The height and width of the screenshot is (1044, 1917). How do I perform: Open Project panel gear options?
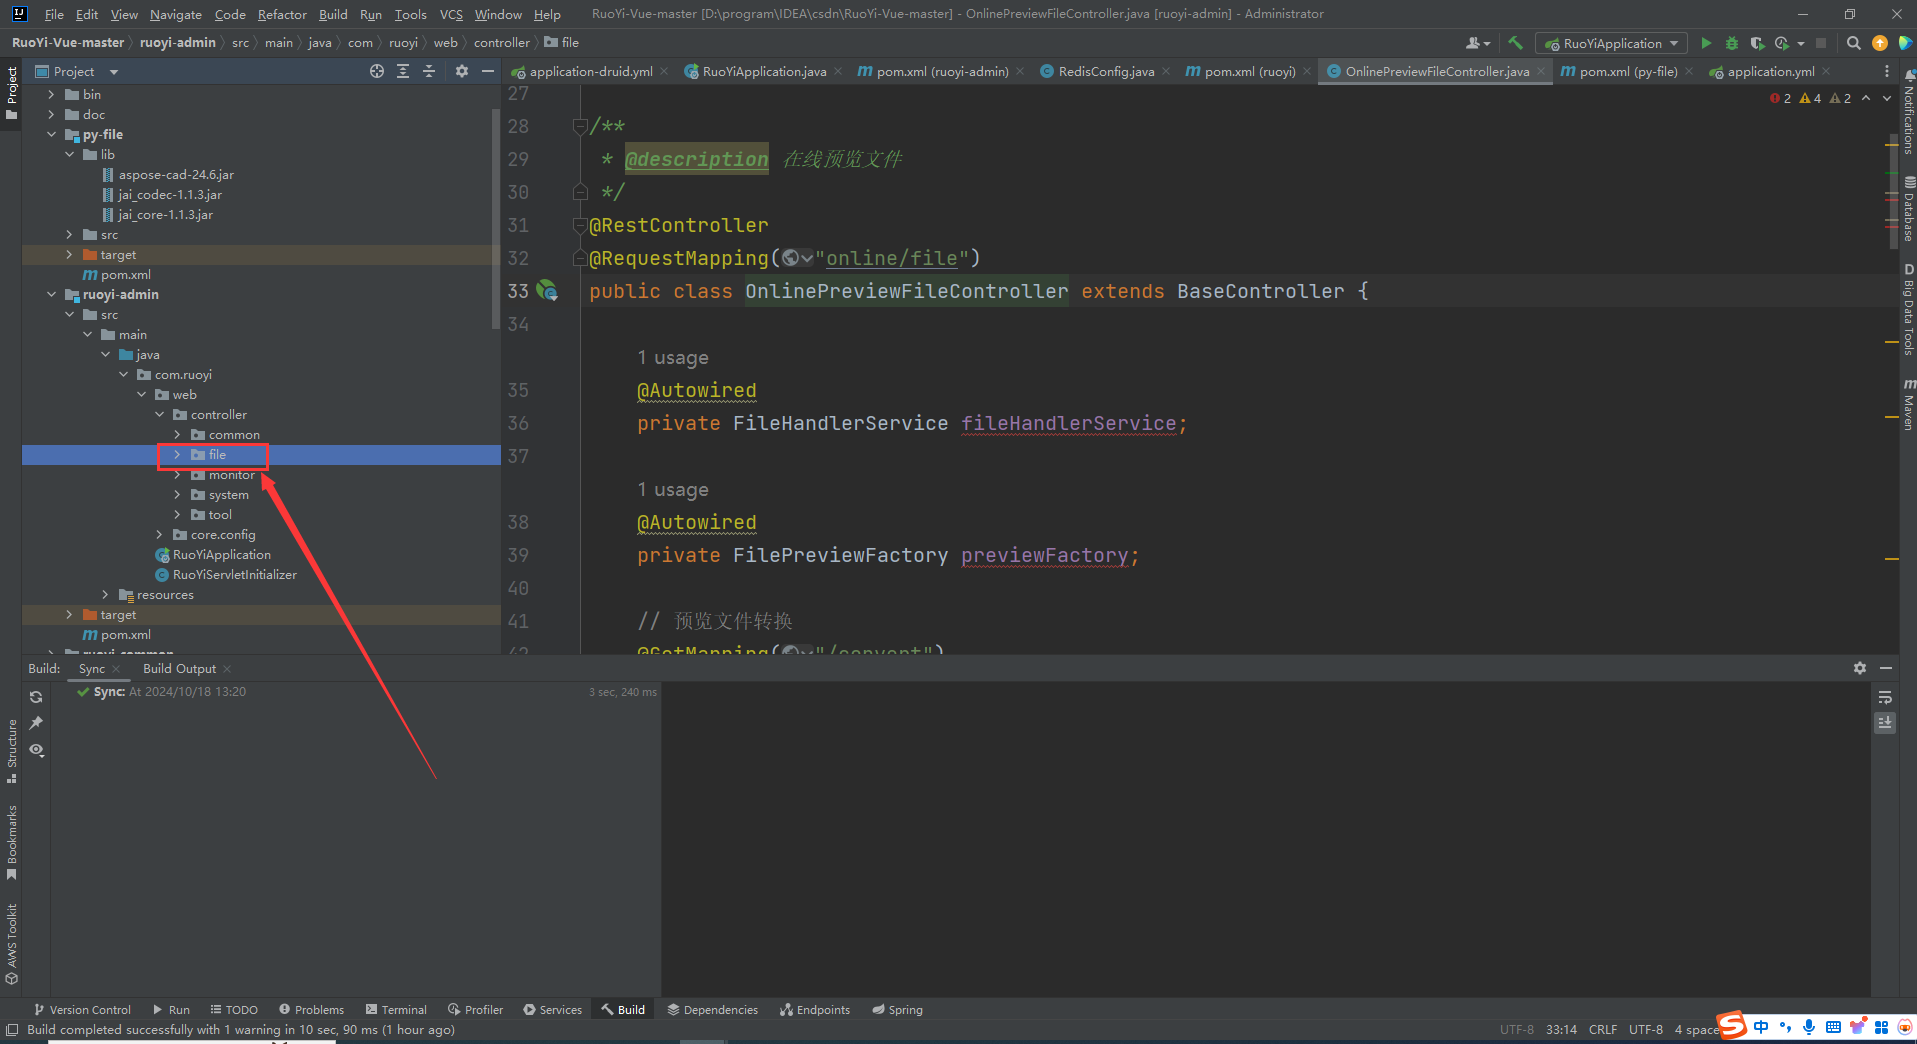(461, 71)
